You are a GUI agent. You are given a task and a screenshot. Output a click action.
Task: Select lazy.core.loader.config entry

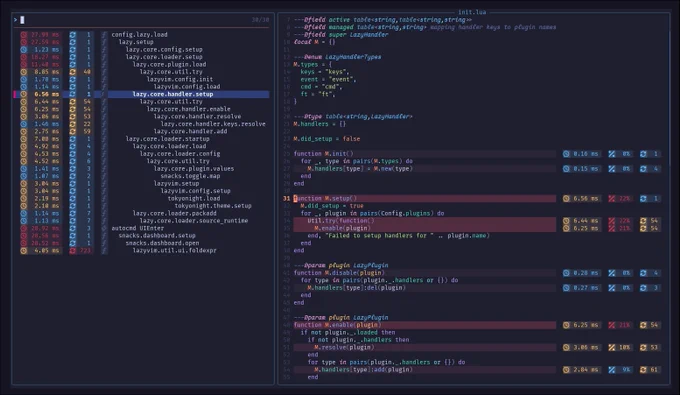[x=180, y=153]
